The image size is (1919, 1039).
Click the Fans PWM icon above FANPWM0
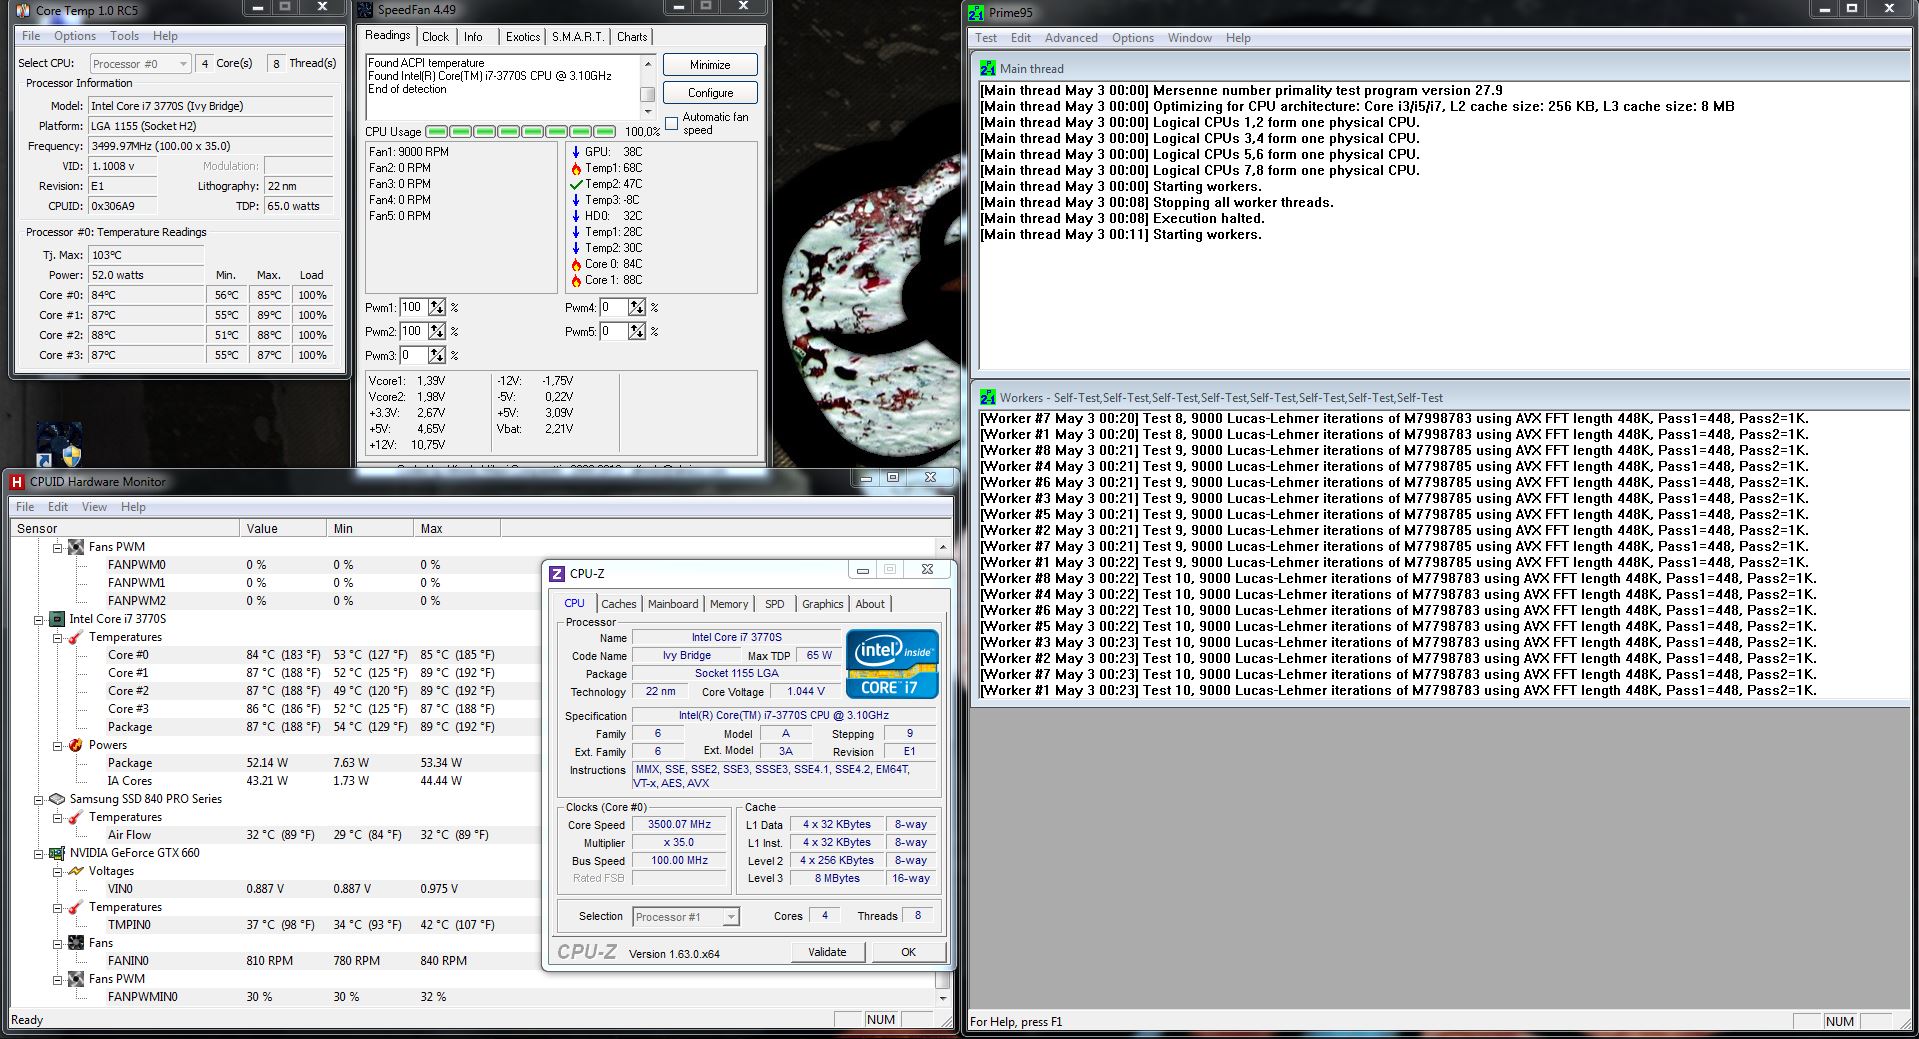[x=76, y=547]
